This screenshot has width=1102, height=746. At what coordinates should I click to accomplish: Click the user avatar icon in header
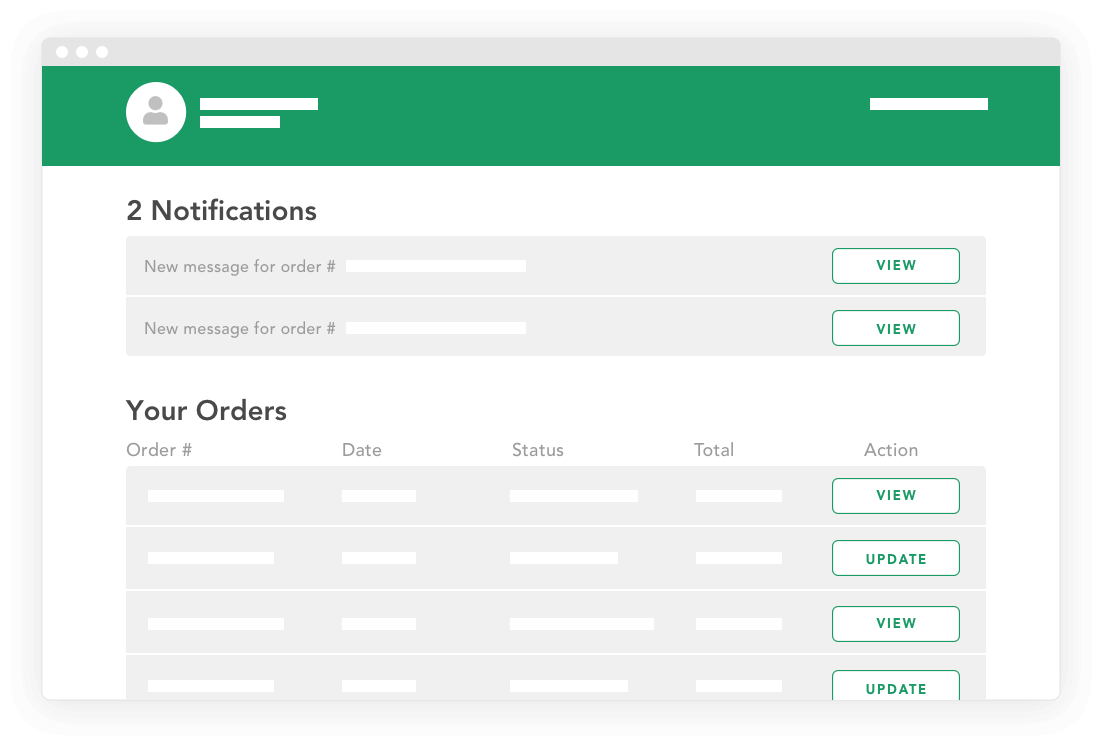click(x=156, y=112)
